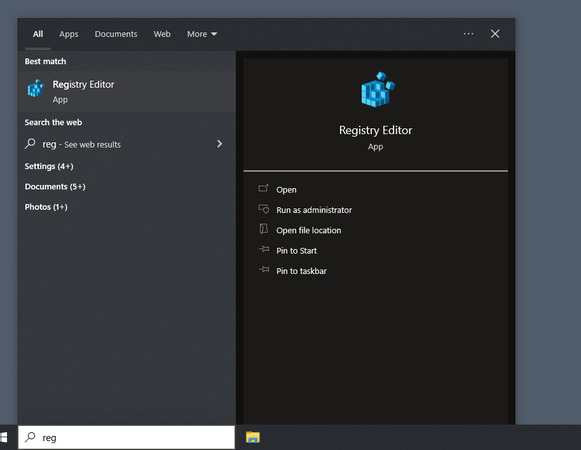Image resolution: width=581 pixels, height=450 pixels.
Task: Select Run as administrator
Action: pyautogui.click(x=314, y=210)
